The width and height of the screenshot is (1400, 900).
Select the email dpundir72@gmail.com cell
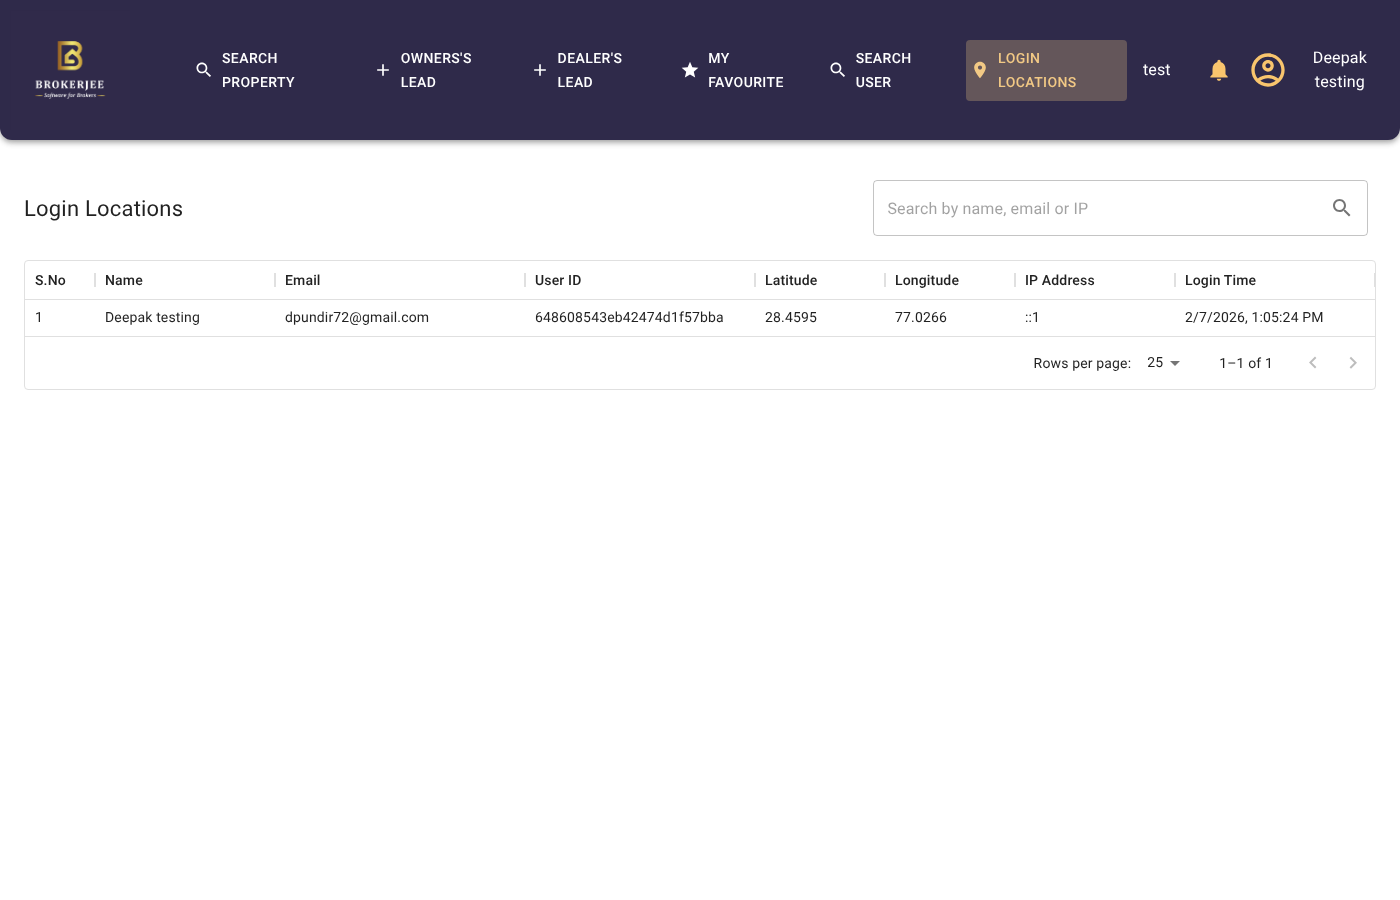pyautogui.click(x=357, y=317)
